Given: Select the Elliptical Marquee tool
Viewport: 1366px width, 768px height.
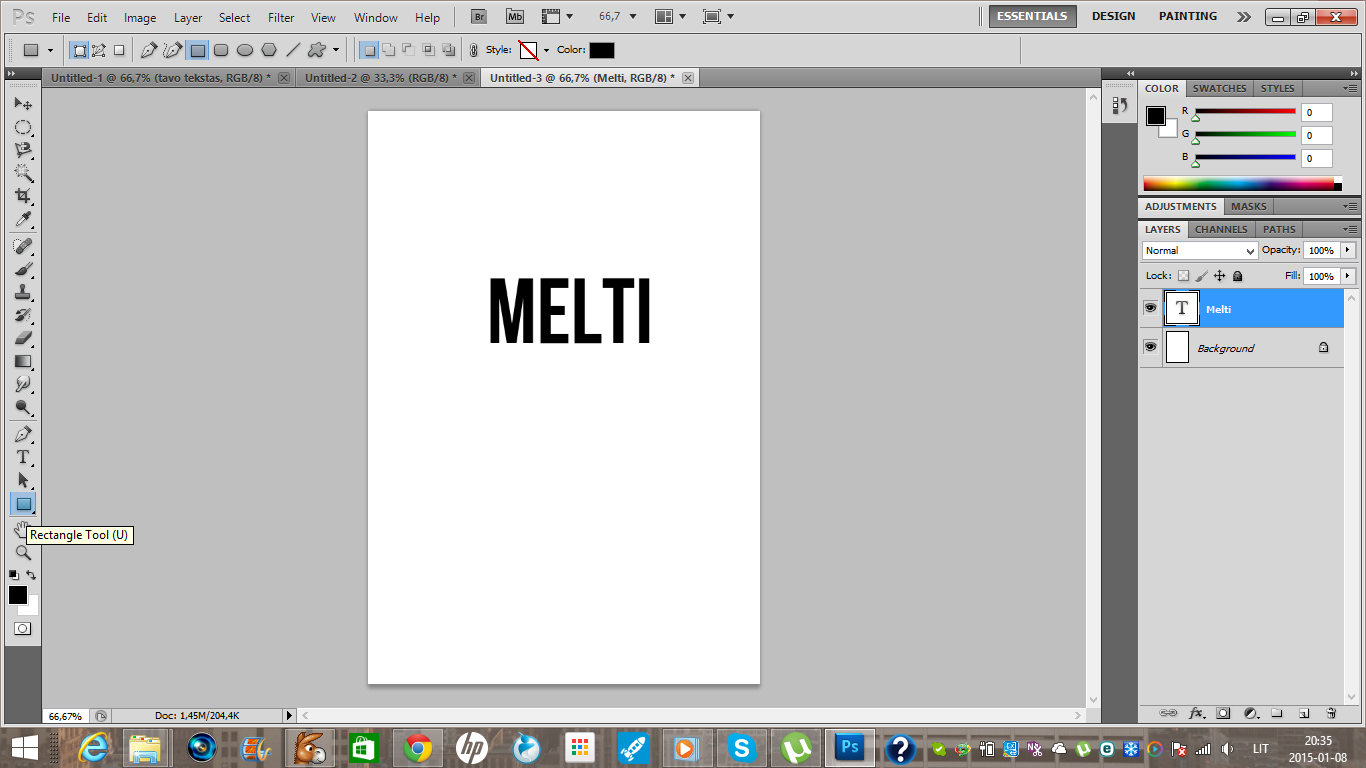Looking at the screenshot, I should [x=23, y=127].
